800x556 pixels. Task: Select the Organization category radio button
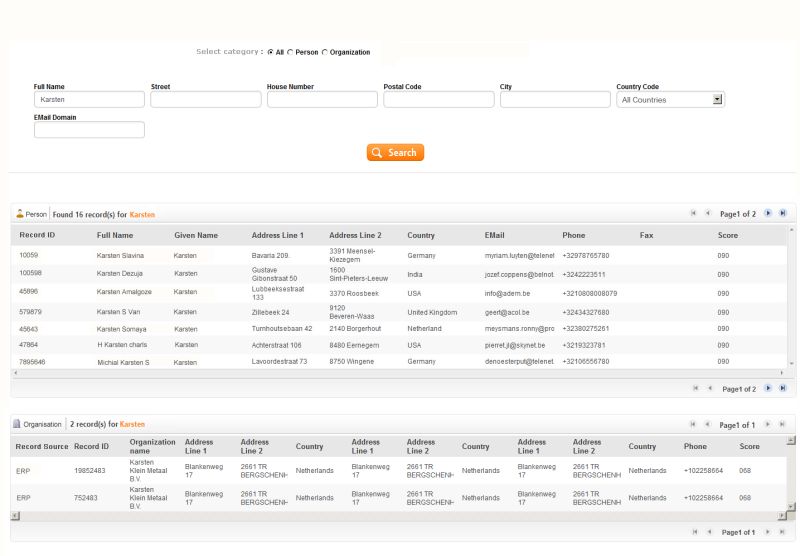coord(324,52)
